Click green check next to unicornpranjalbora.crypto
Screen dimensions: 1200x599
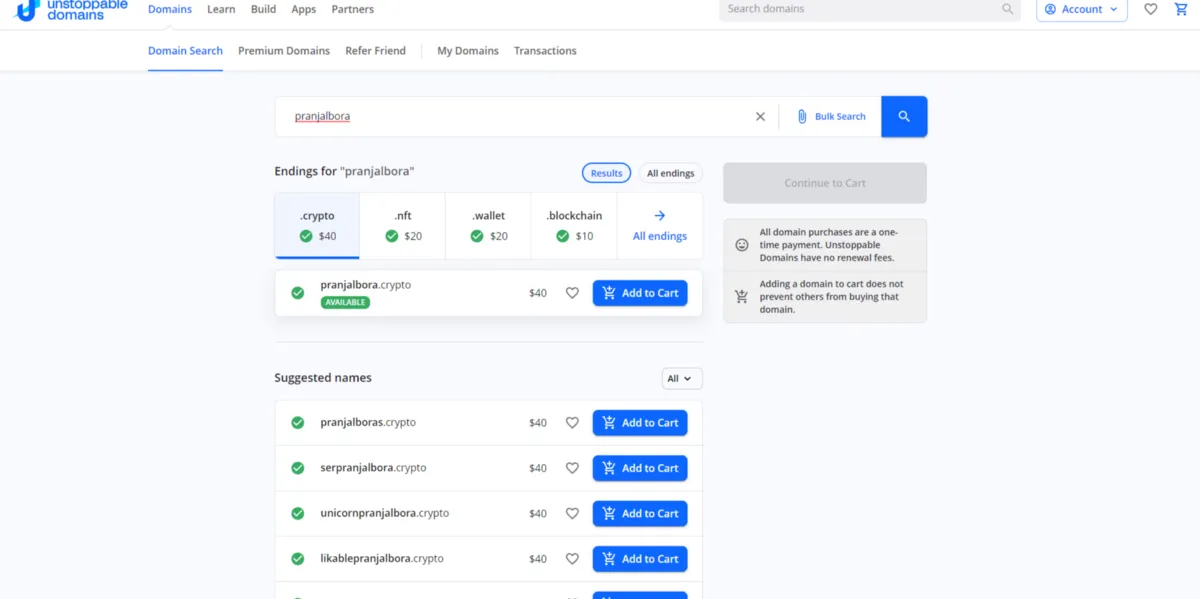298,513
